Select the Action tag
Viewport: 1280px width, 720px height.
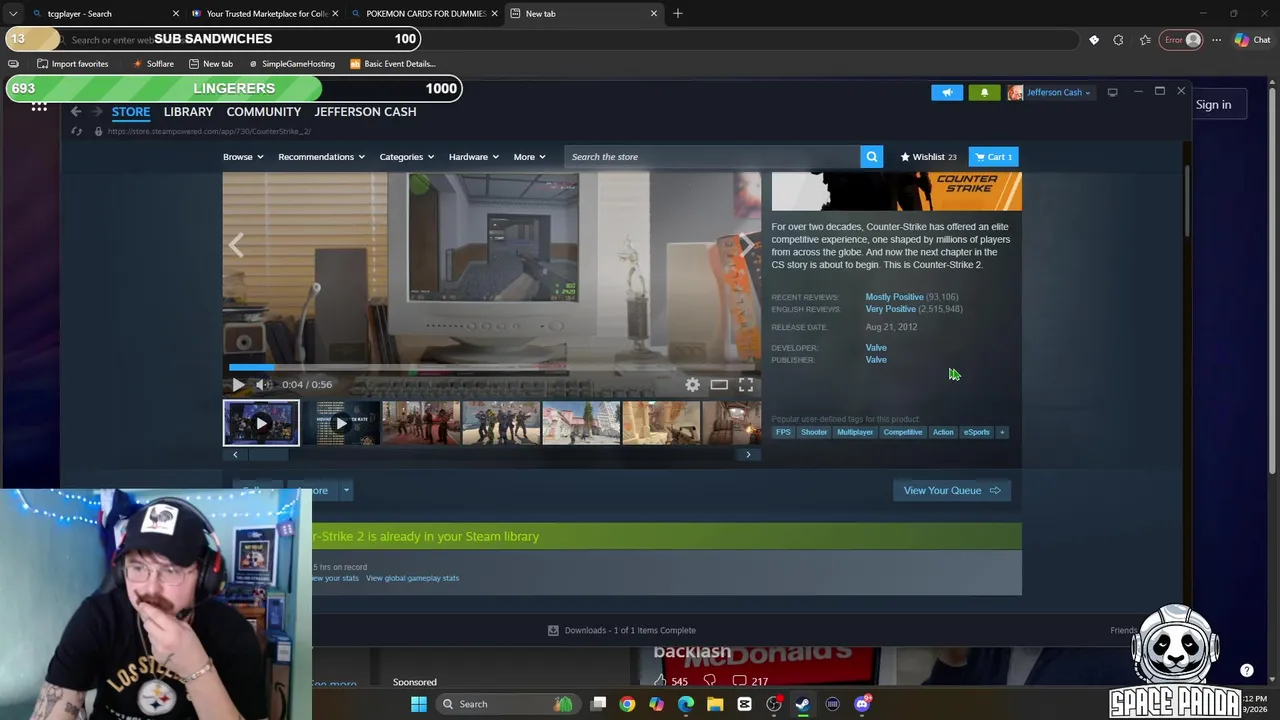(943, 432)
